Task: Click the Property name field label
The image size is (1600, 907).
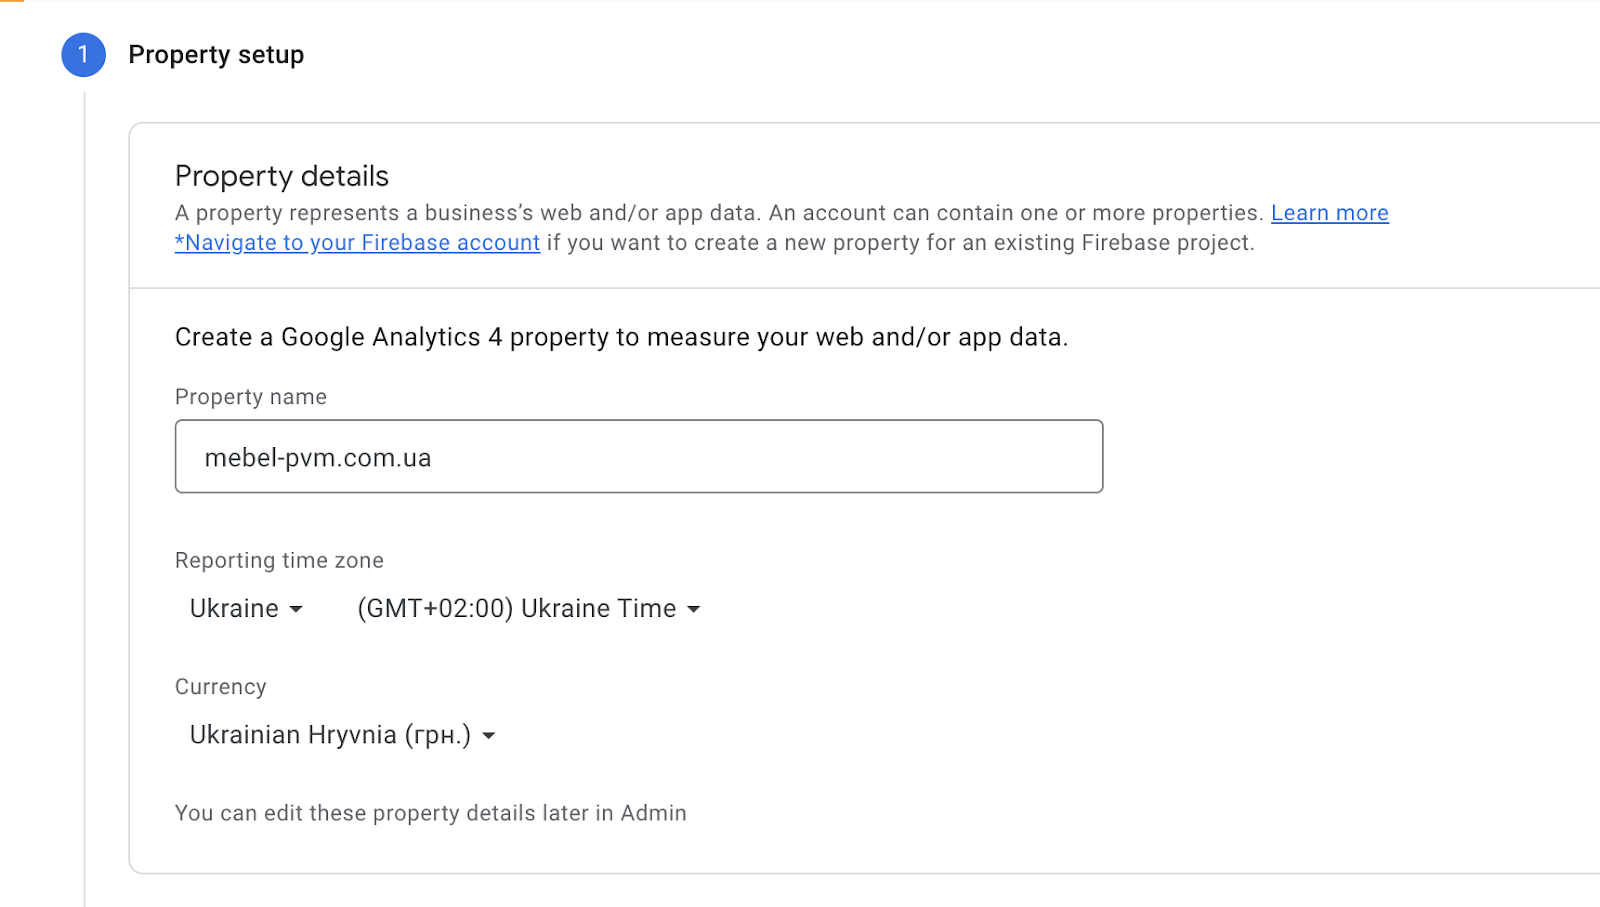Action: [251, 397]
